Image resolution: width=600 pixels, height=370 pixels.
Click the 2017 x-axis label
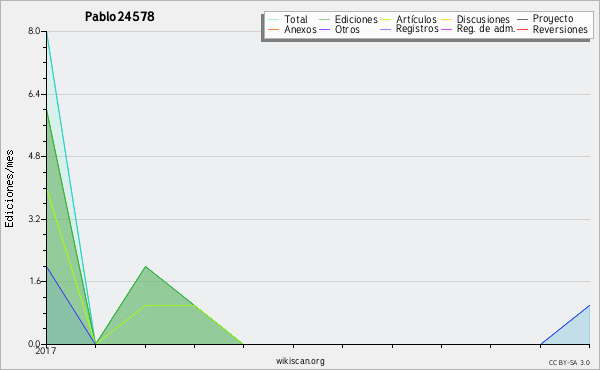[x=46, y=351]
